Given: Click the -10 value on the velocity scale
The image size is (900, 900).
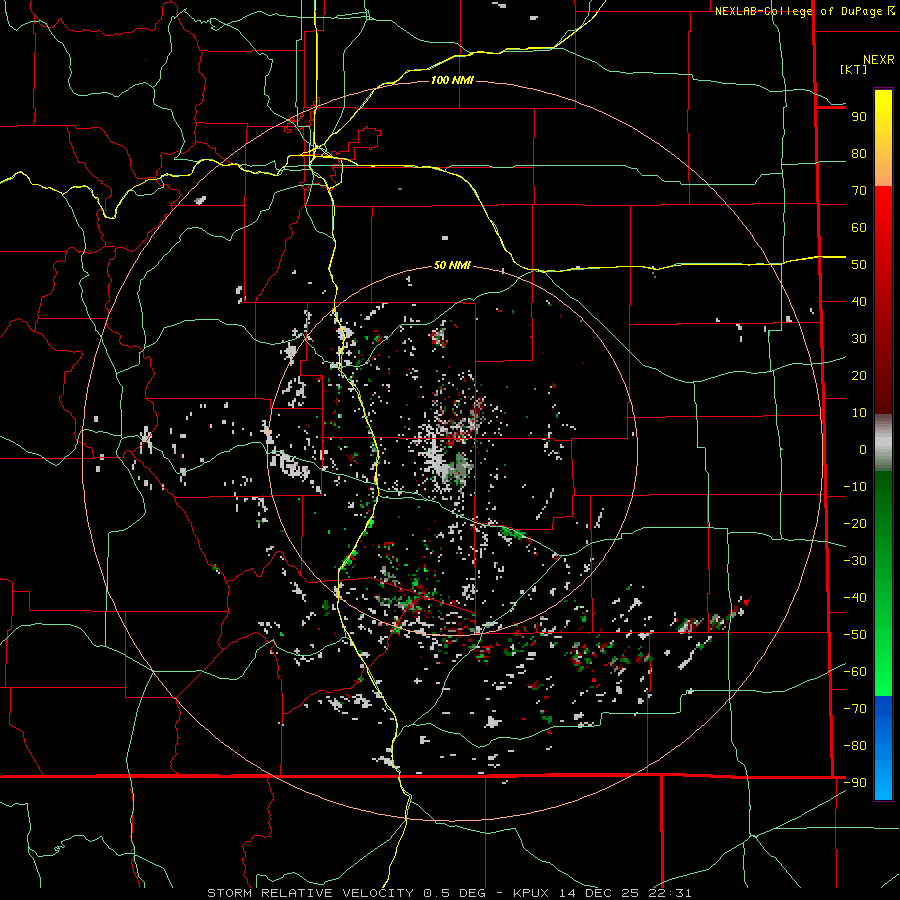Looking at the screenshot, I should coord(855,487).
